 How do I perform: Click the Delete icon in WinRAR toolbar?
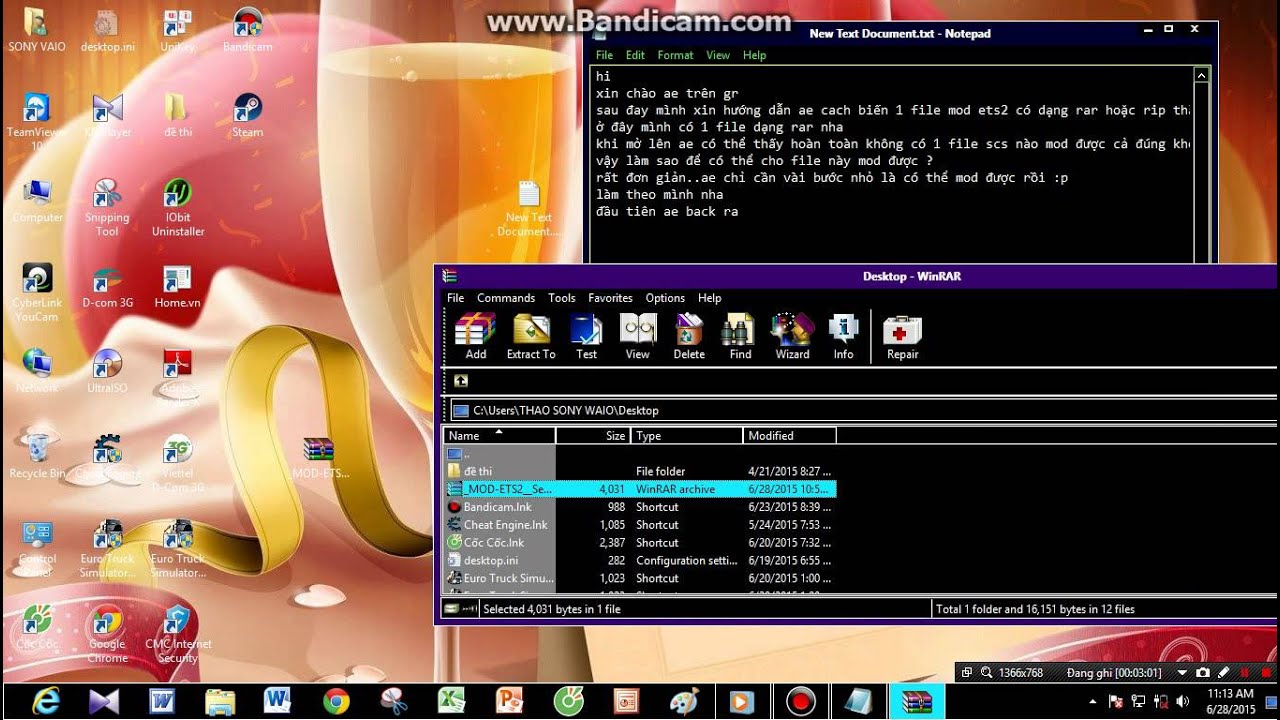[x=689, y=336]
